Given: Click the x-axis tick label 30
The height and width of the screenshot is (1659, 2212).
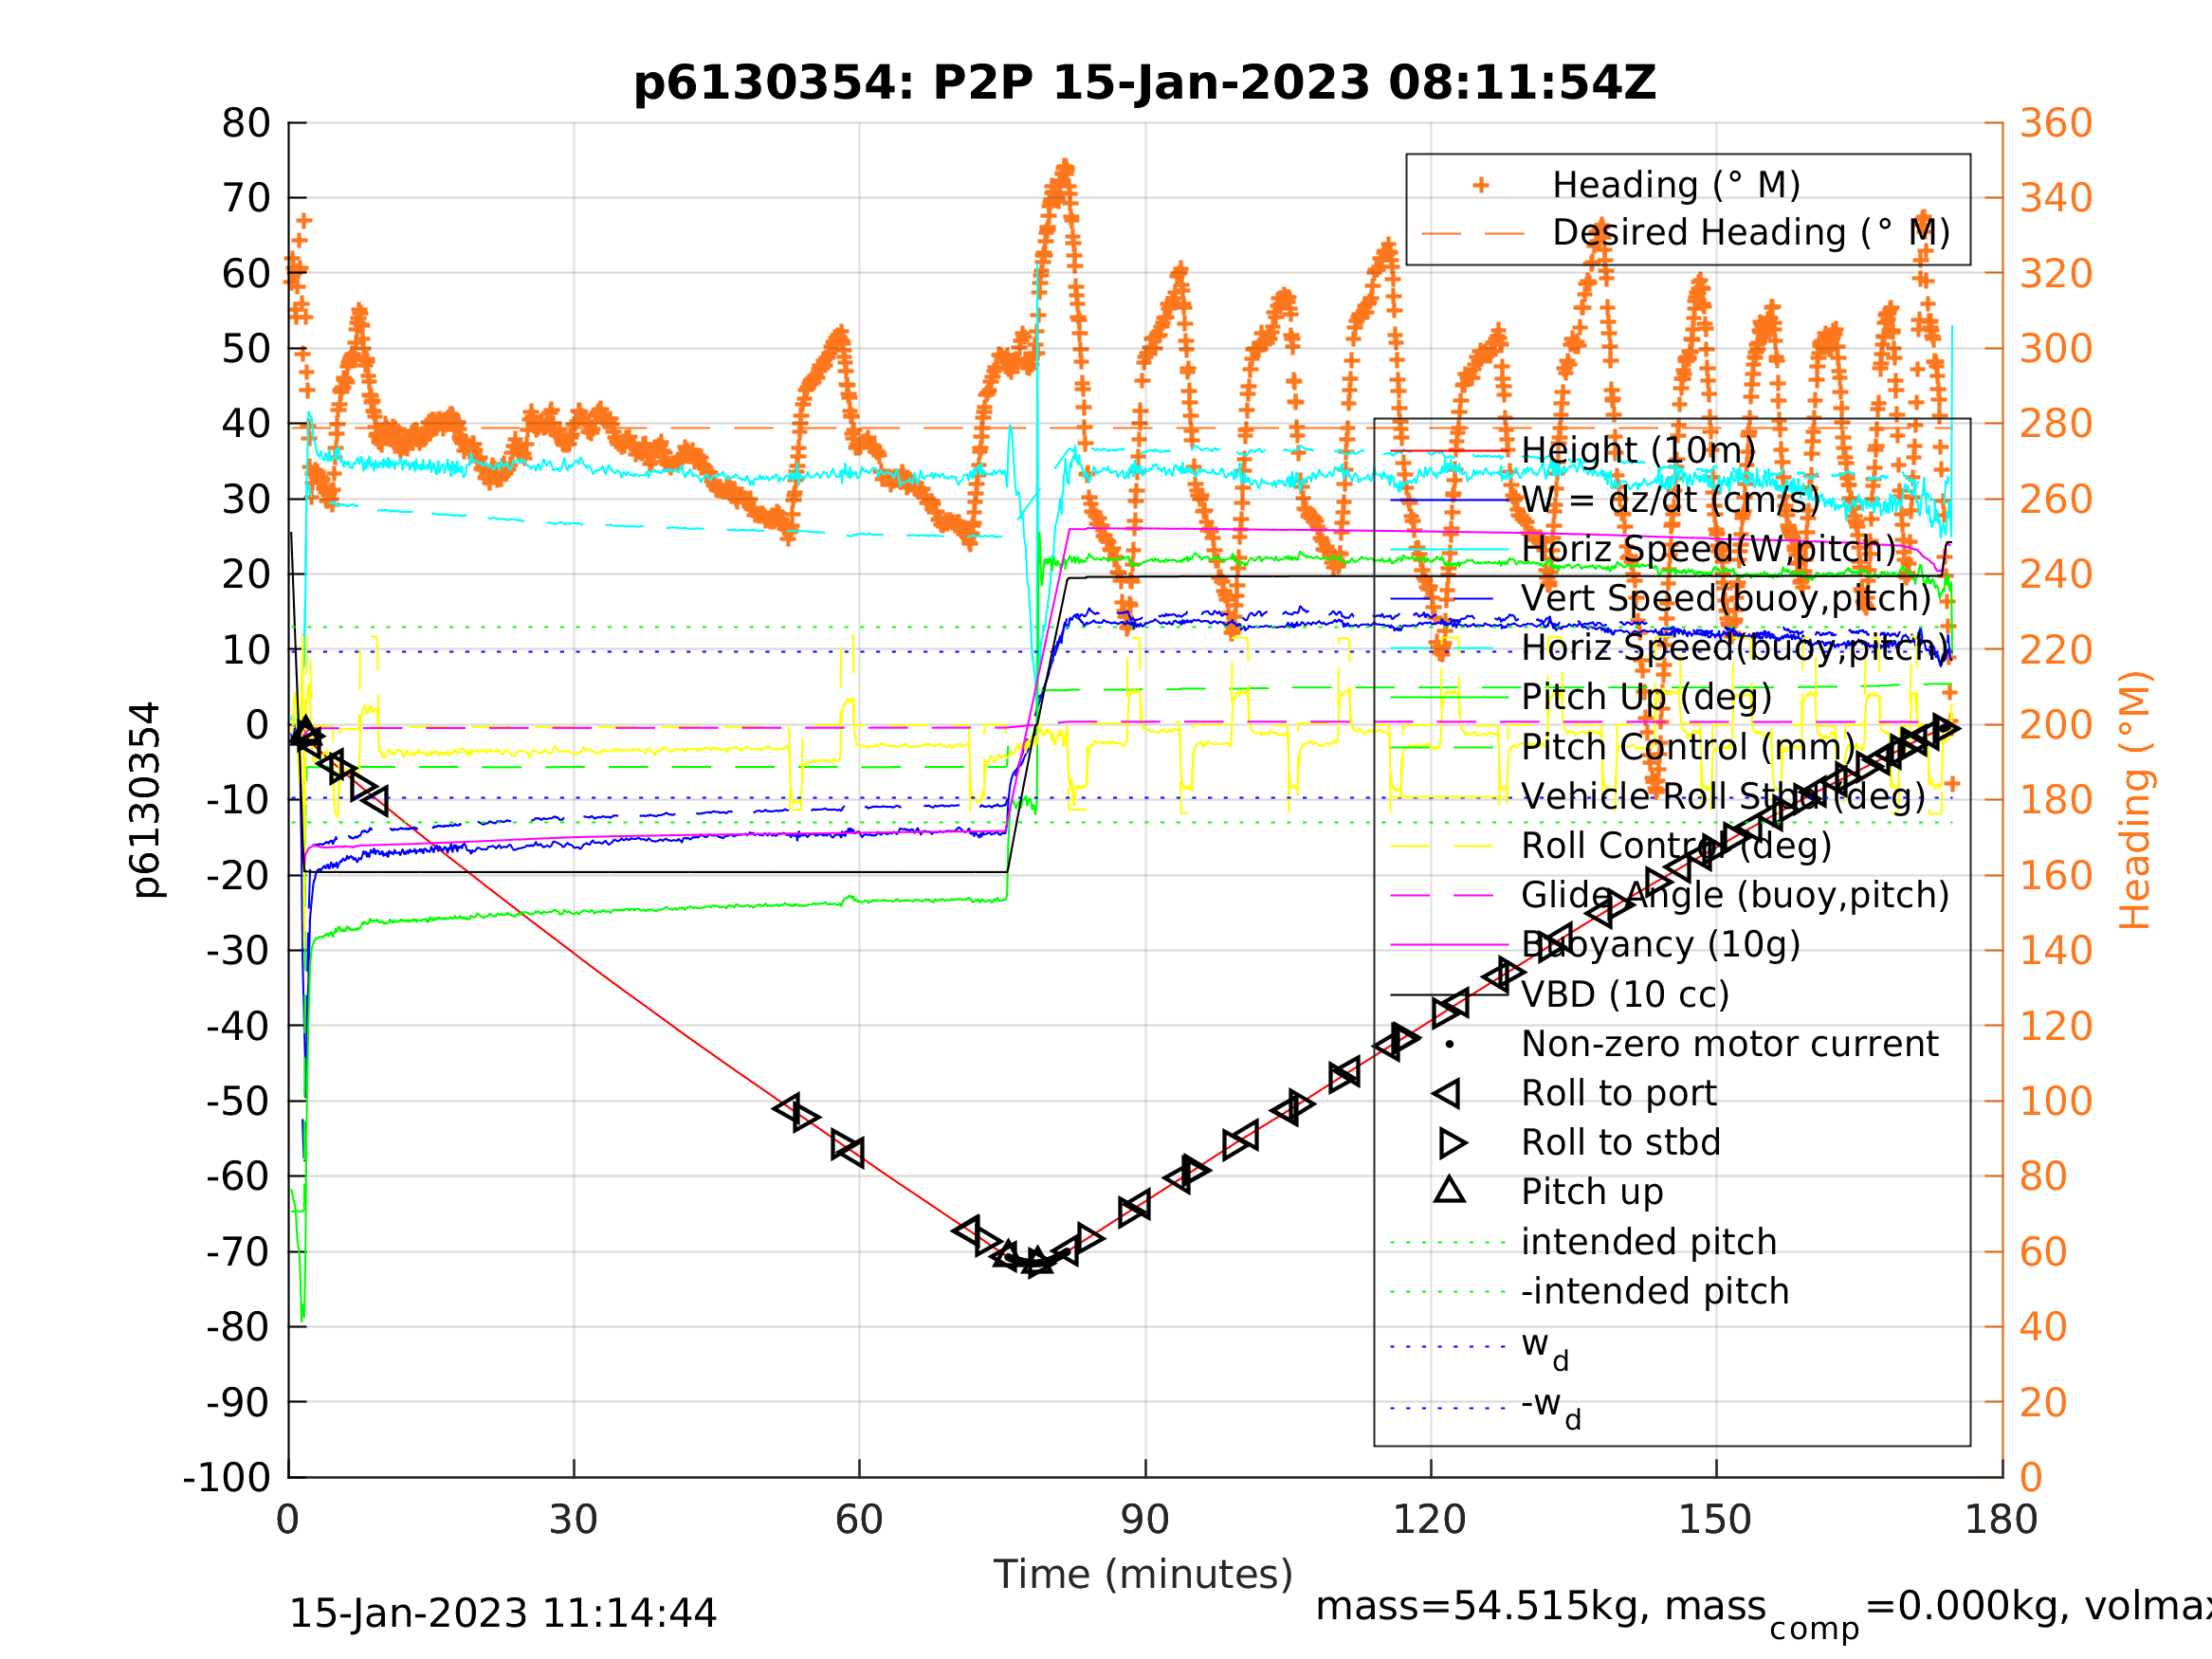Looking at the screenshot, I should [573, 1520].
